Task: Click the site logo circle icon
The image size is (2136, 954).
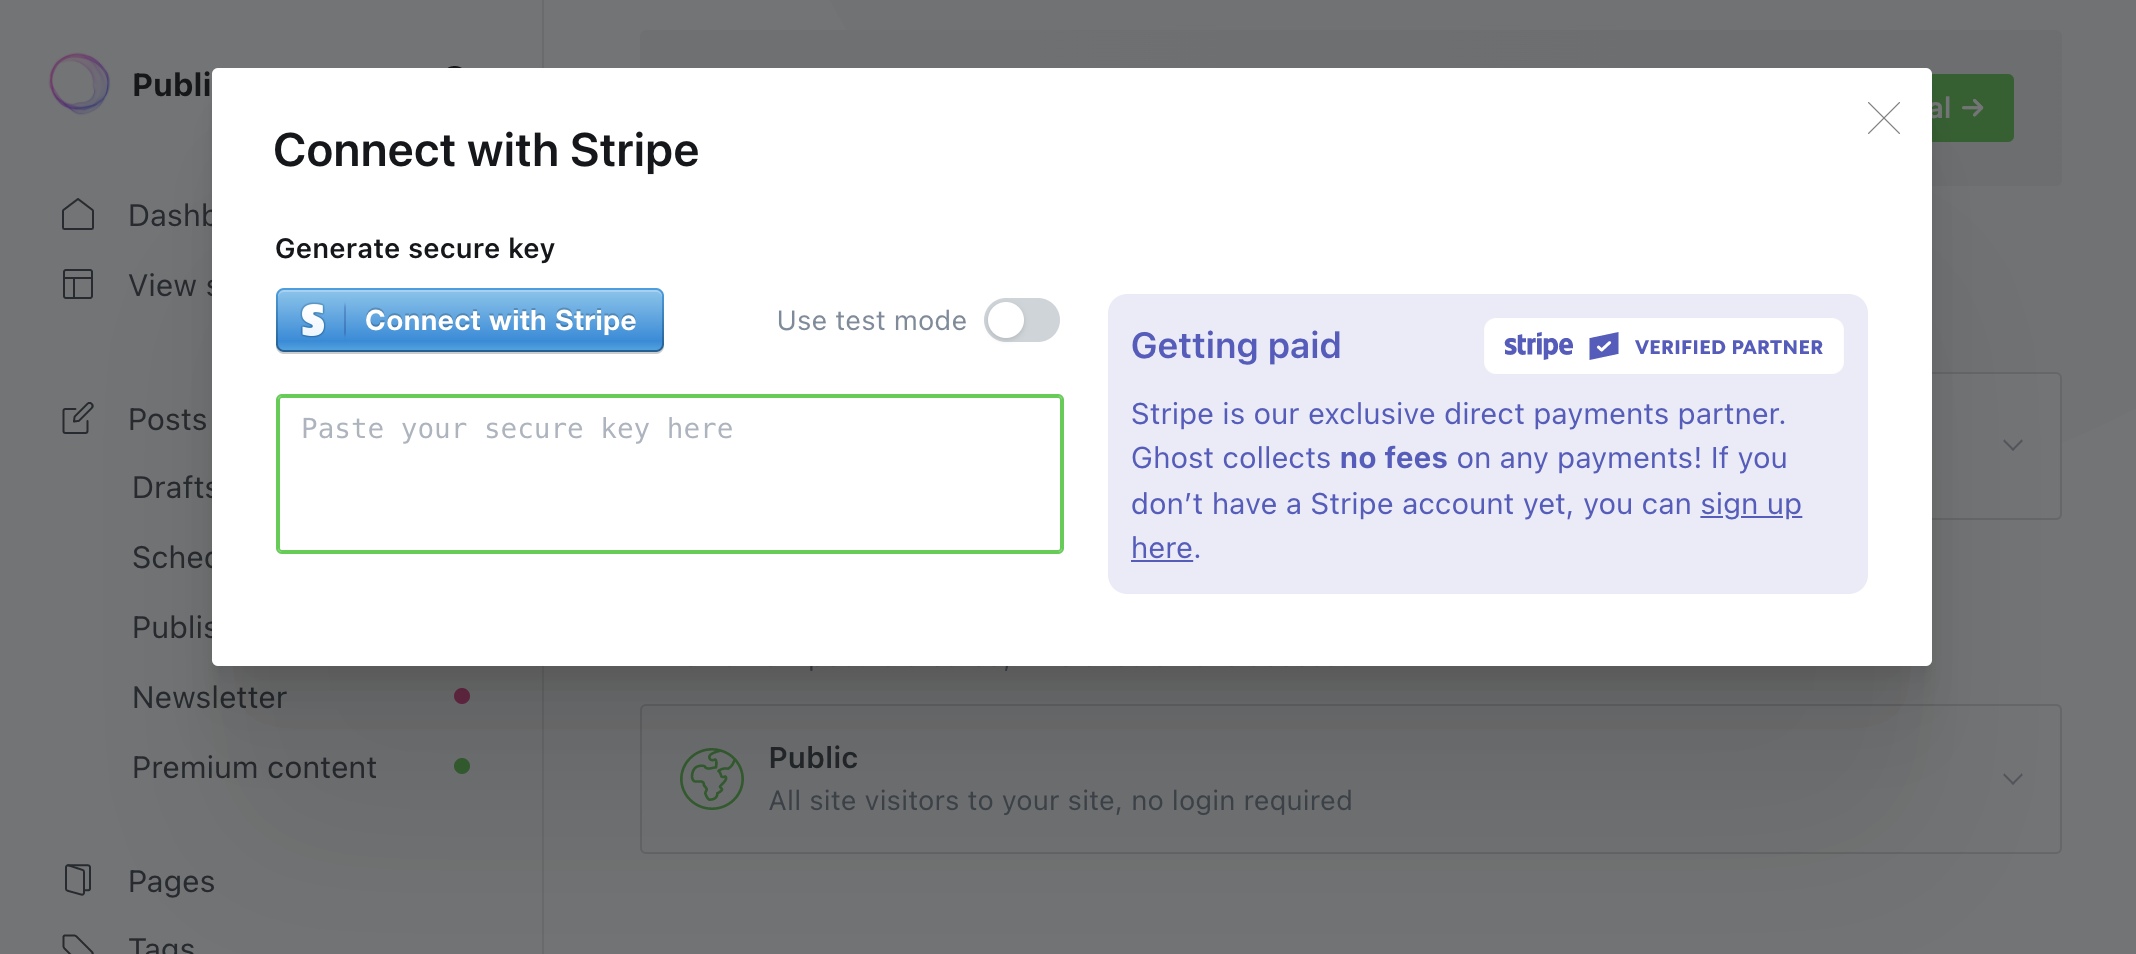Action: (x=80, y=83)
